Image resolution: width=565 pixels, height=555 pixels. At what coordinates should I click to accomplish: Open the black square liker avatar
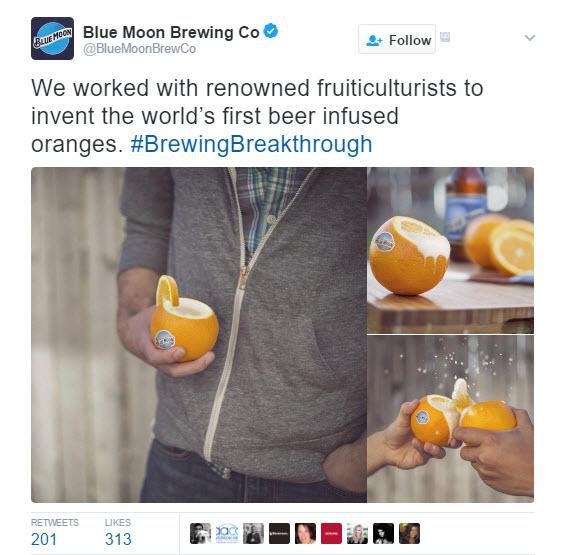tap(279, 533)
